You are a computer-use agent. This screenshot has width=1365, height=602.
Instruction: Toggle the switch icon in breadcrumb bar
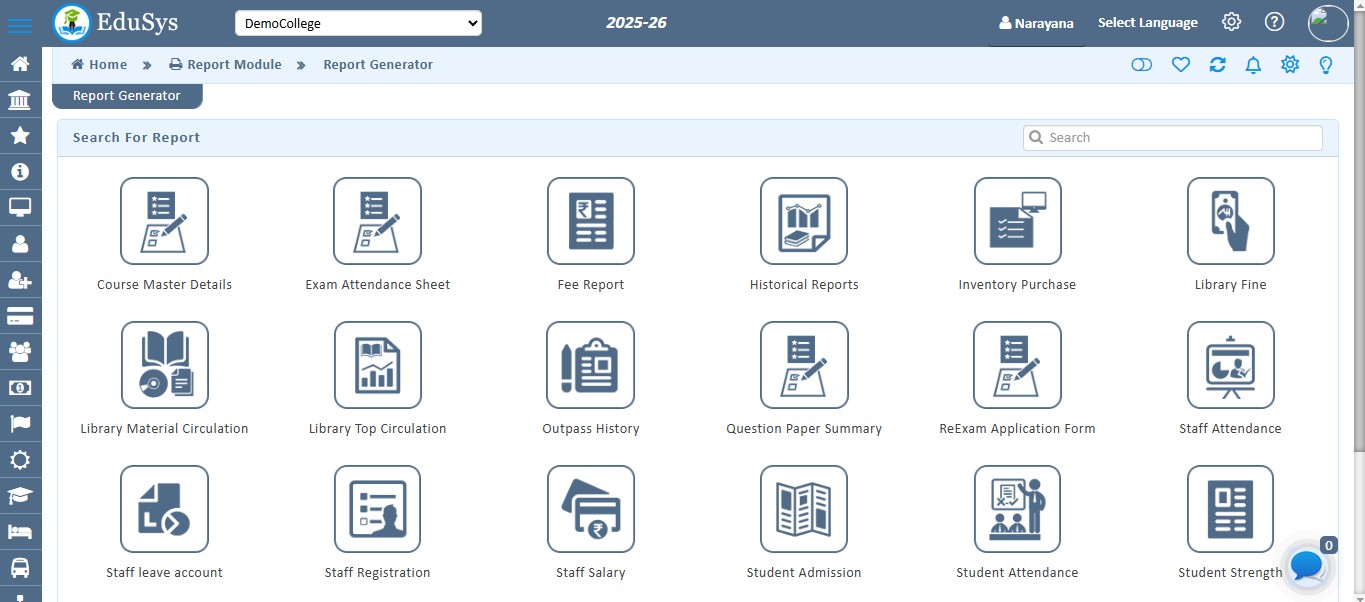click(x=1141, y=65)
